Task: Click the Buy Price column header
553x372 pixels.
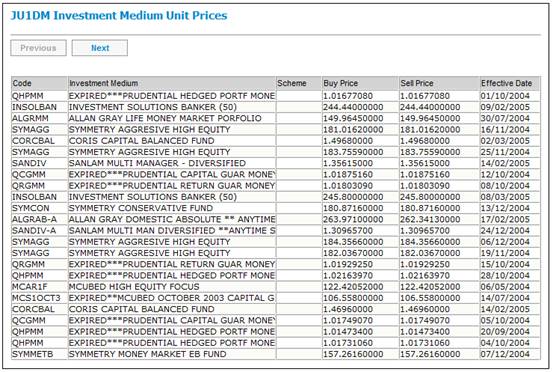Action: pos(360,83)
